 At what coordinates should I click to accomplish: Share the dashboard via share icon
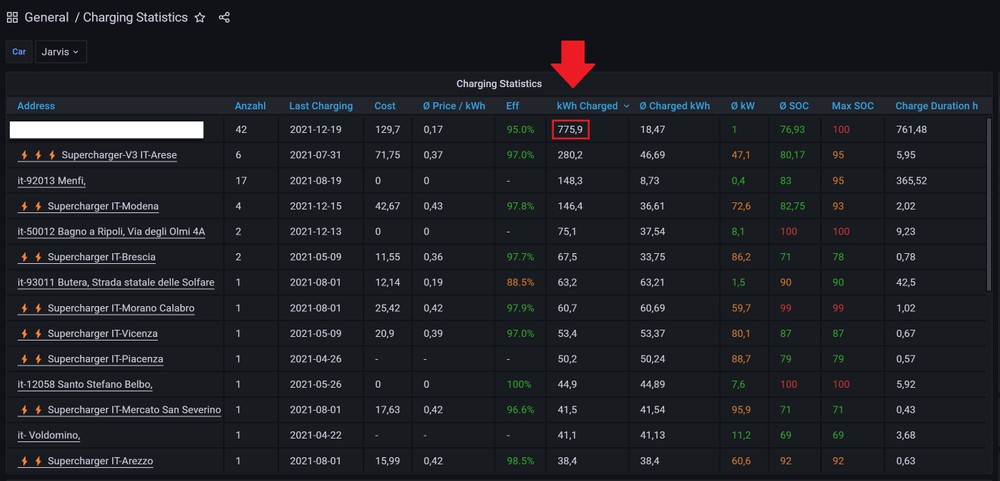[224, 17]
